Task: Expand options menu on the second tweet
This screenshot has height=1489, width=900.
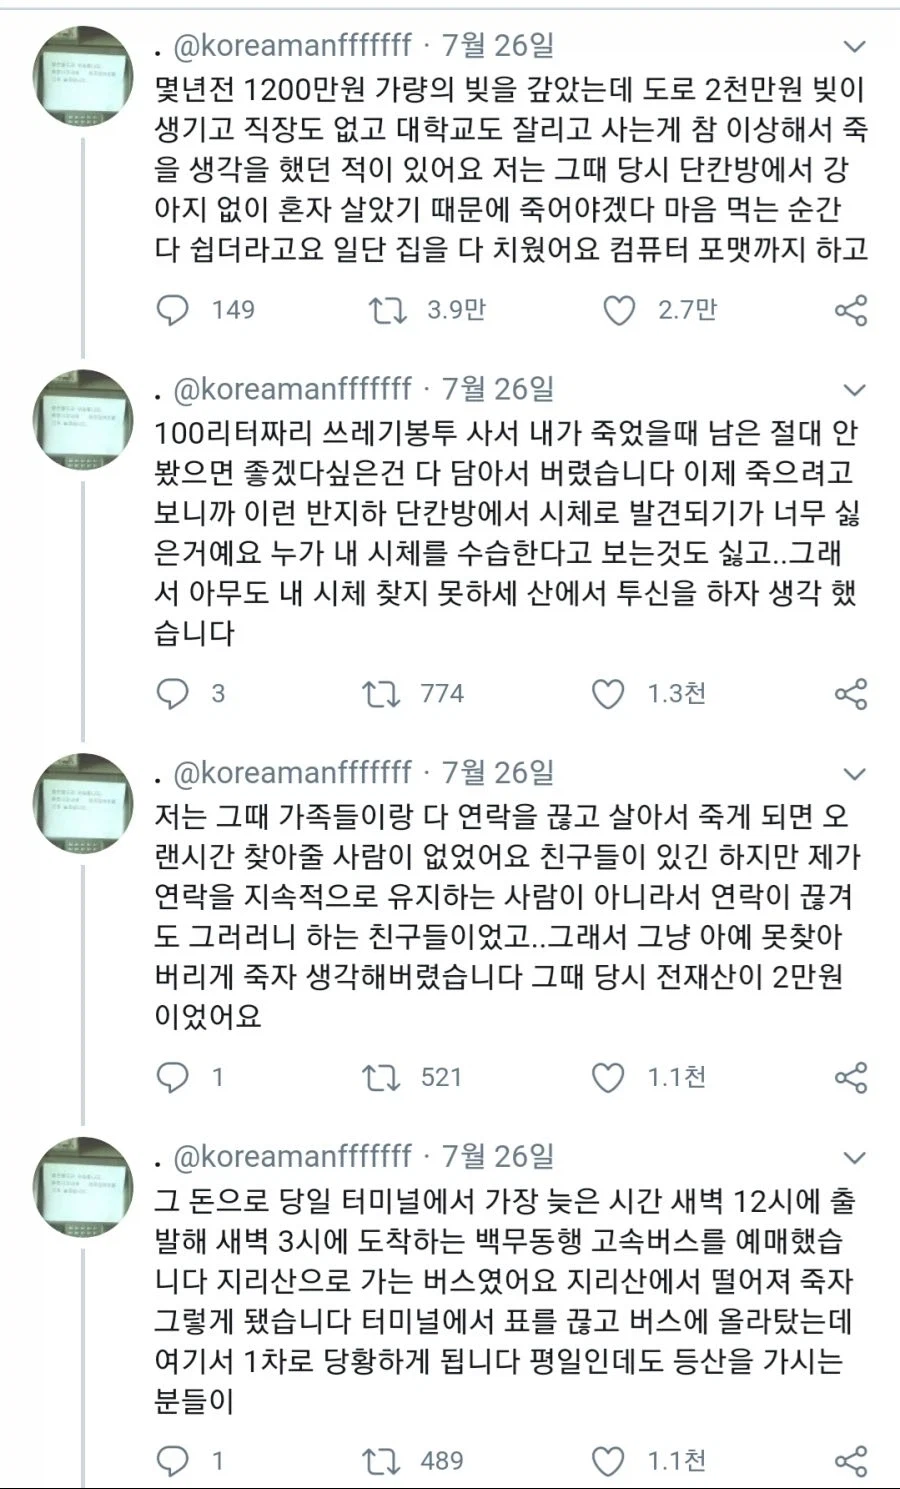Action: pyautogui.click(x=854, y=390)
